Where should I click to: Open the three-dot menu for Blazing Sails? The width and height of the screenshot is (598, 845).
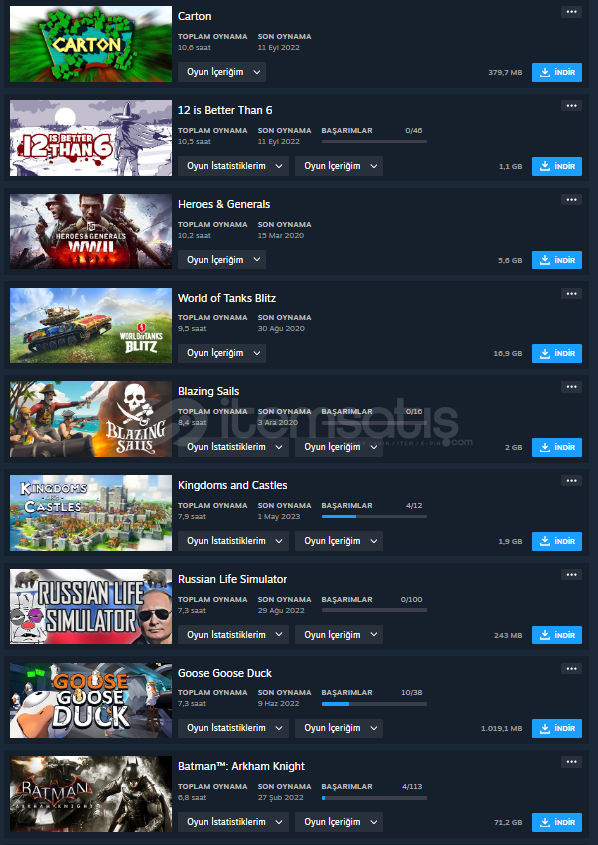[571, 387]
